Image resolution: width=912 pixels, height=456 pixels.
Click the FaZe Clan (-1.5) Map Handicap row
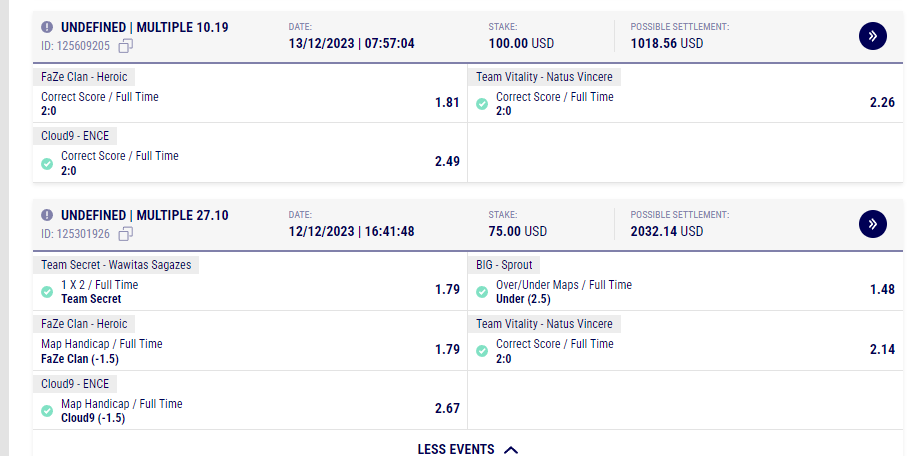tap(250, 351)
